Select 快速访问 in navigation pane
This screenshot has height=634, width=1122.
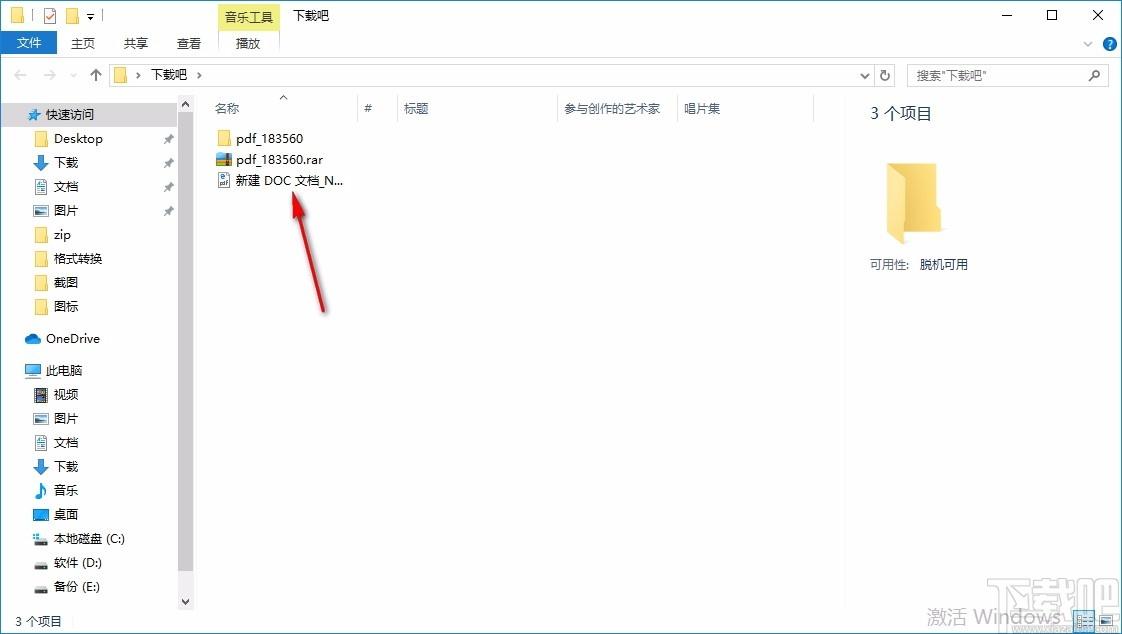pos(69,114)
